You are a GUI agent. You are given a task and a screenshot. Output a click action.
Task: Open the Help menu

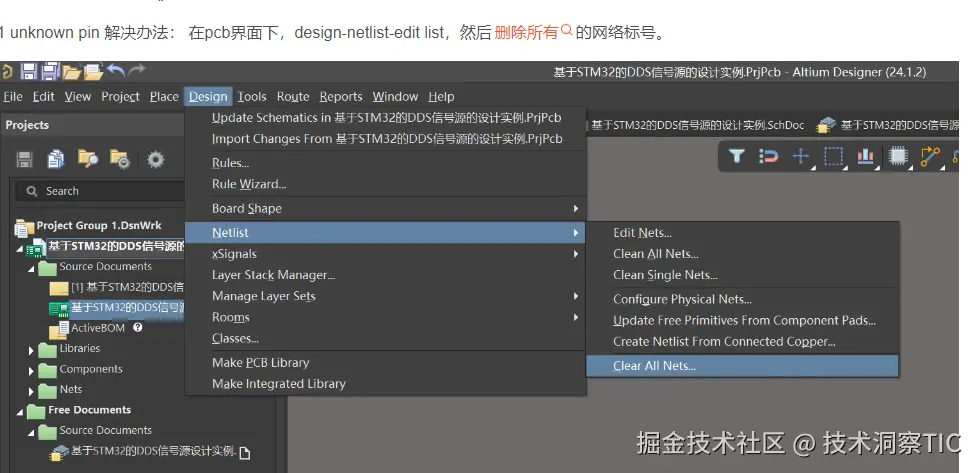point(441,97)
